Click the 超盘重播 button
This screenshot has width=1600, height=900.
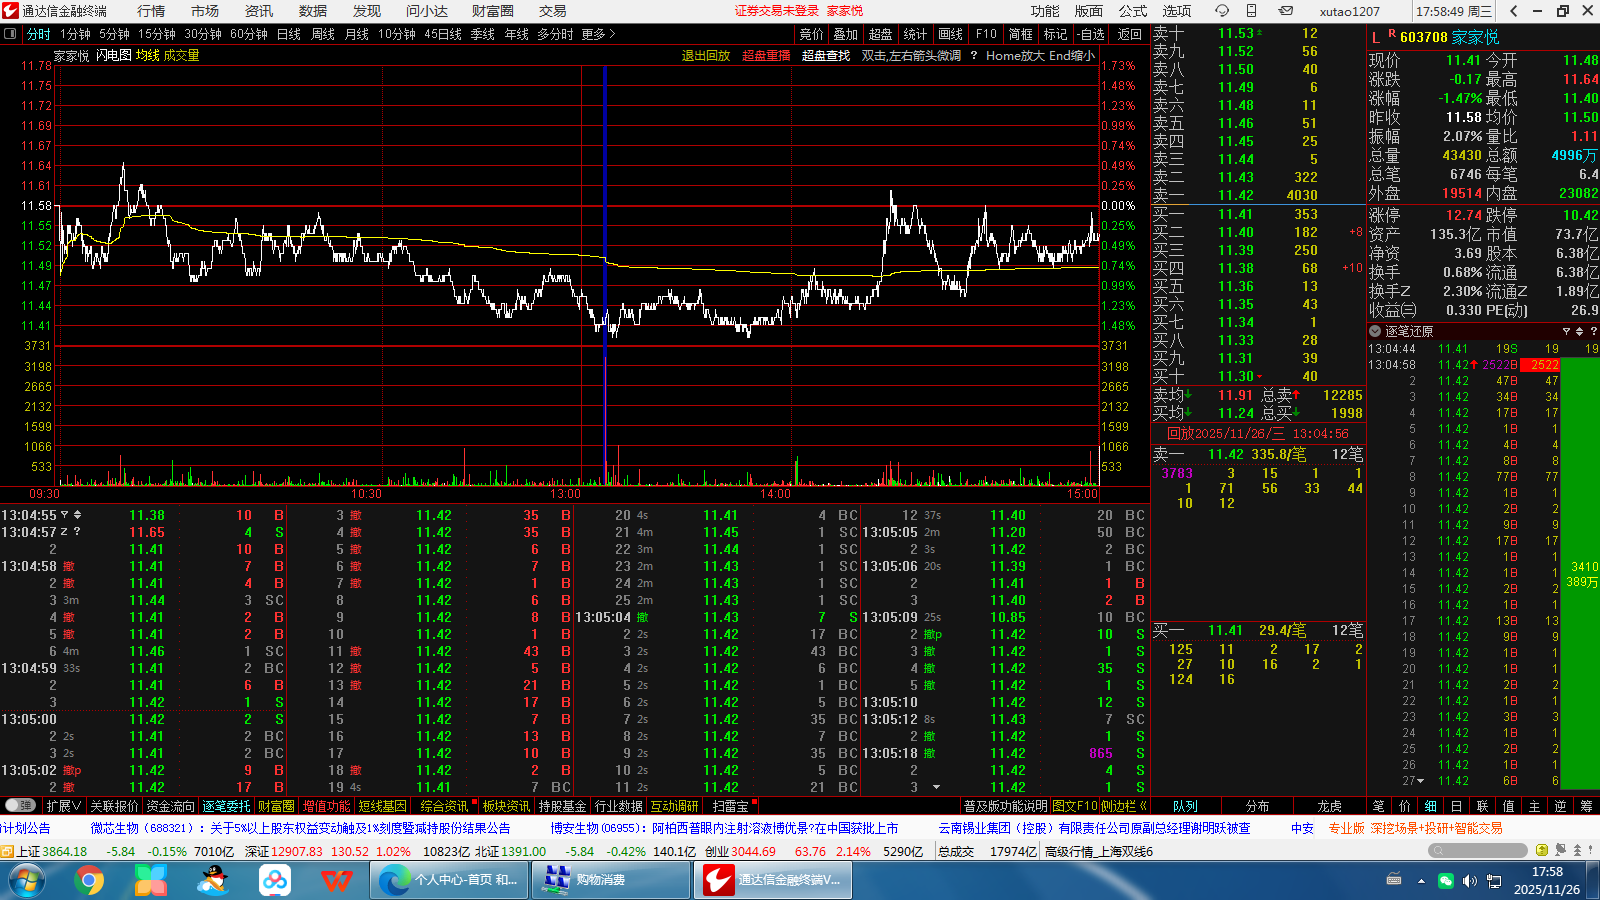[x=766, y=56]
